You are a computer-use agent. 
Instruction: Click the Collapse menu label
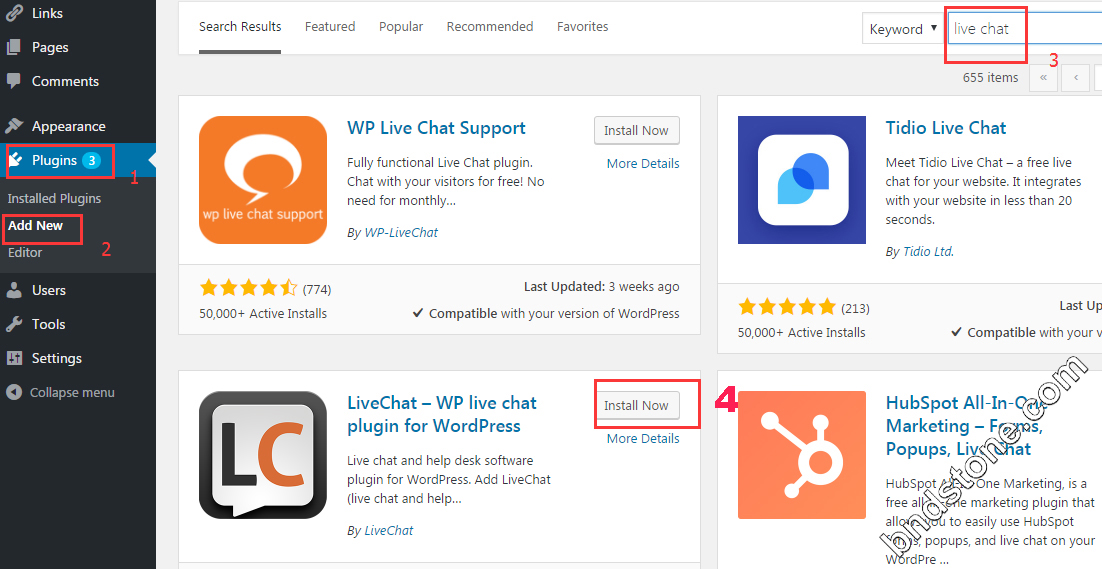(72, 392)
